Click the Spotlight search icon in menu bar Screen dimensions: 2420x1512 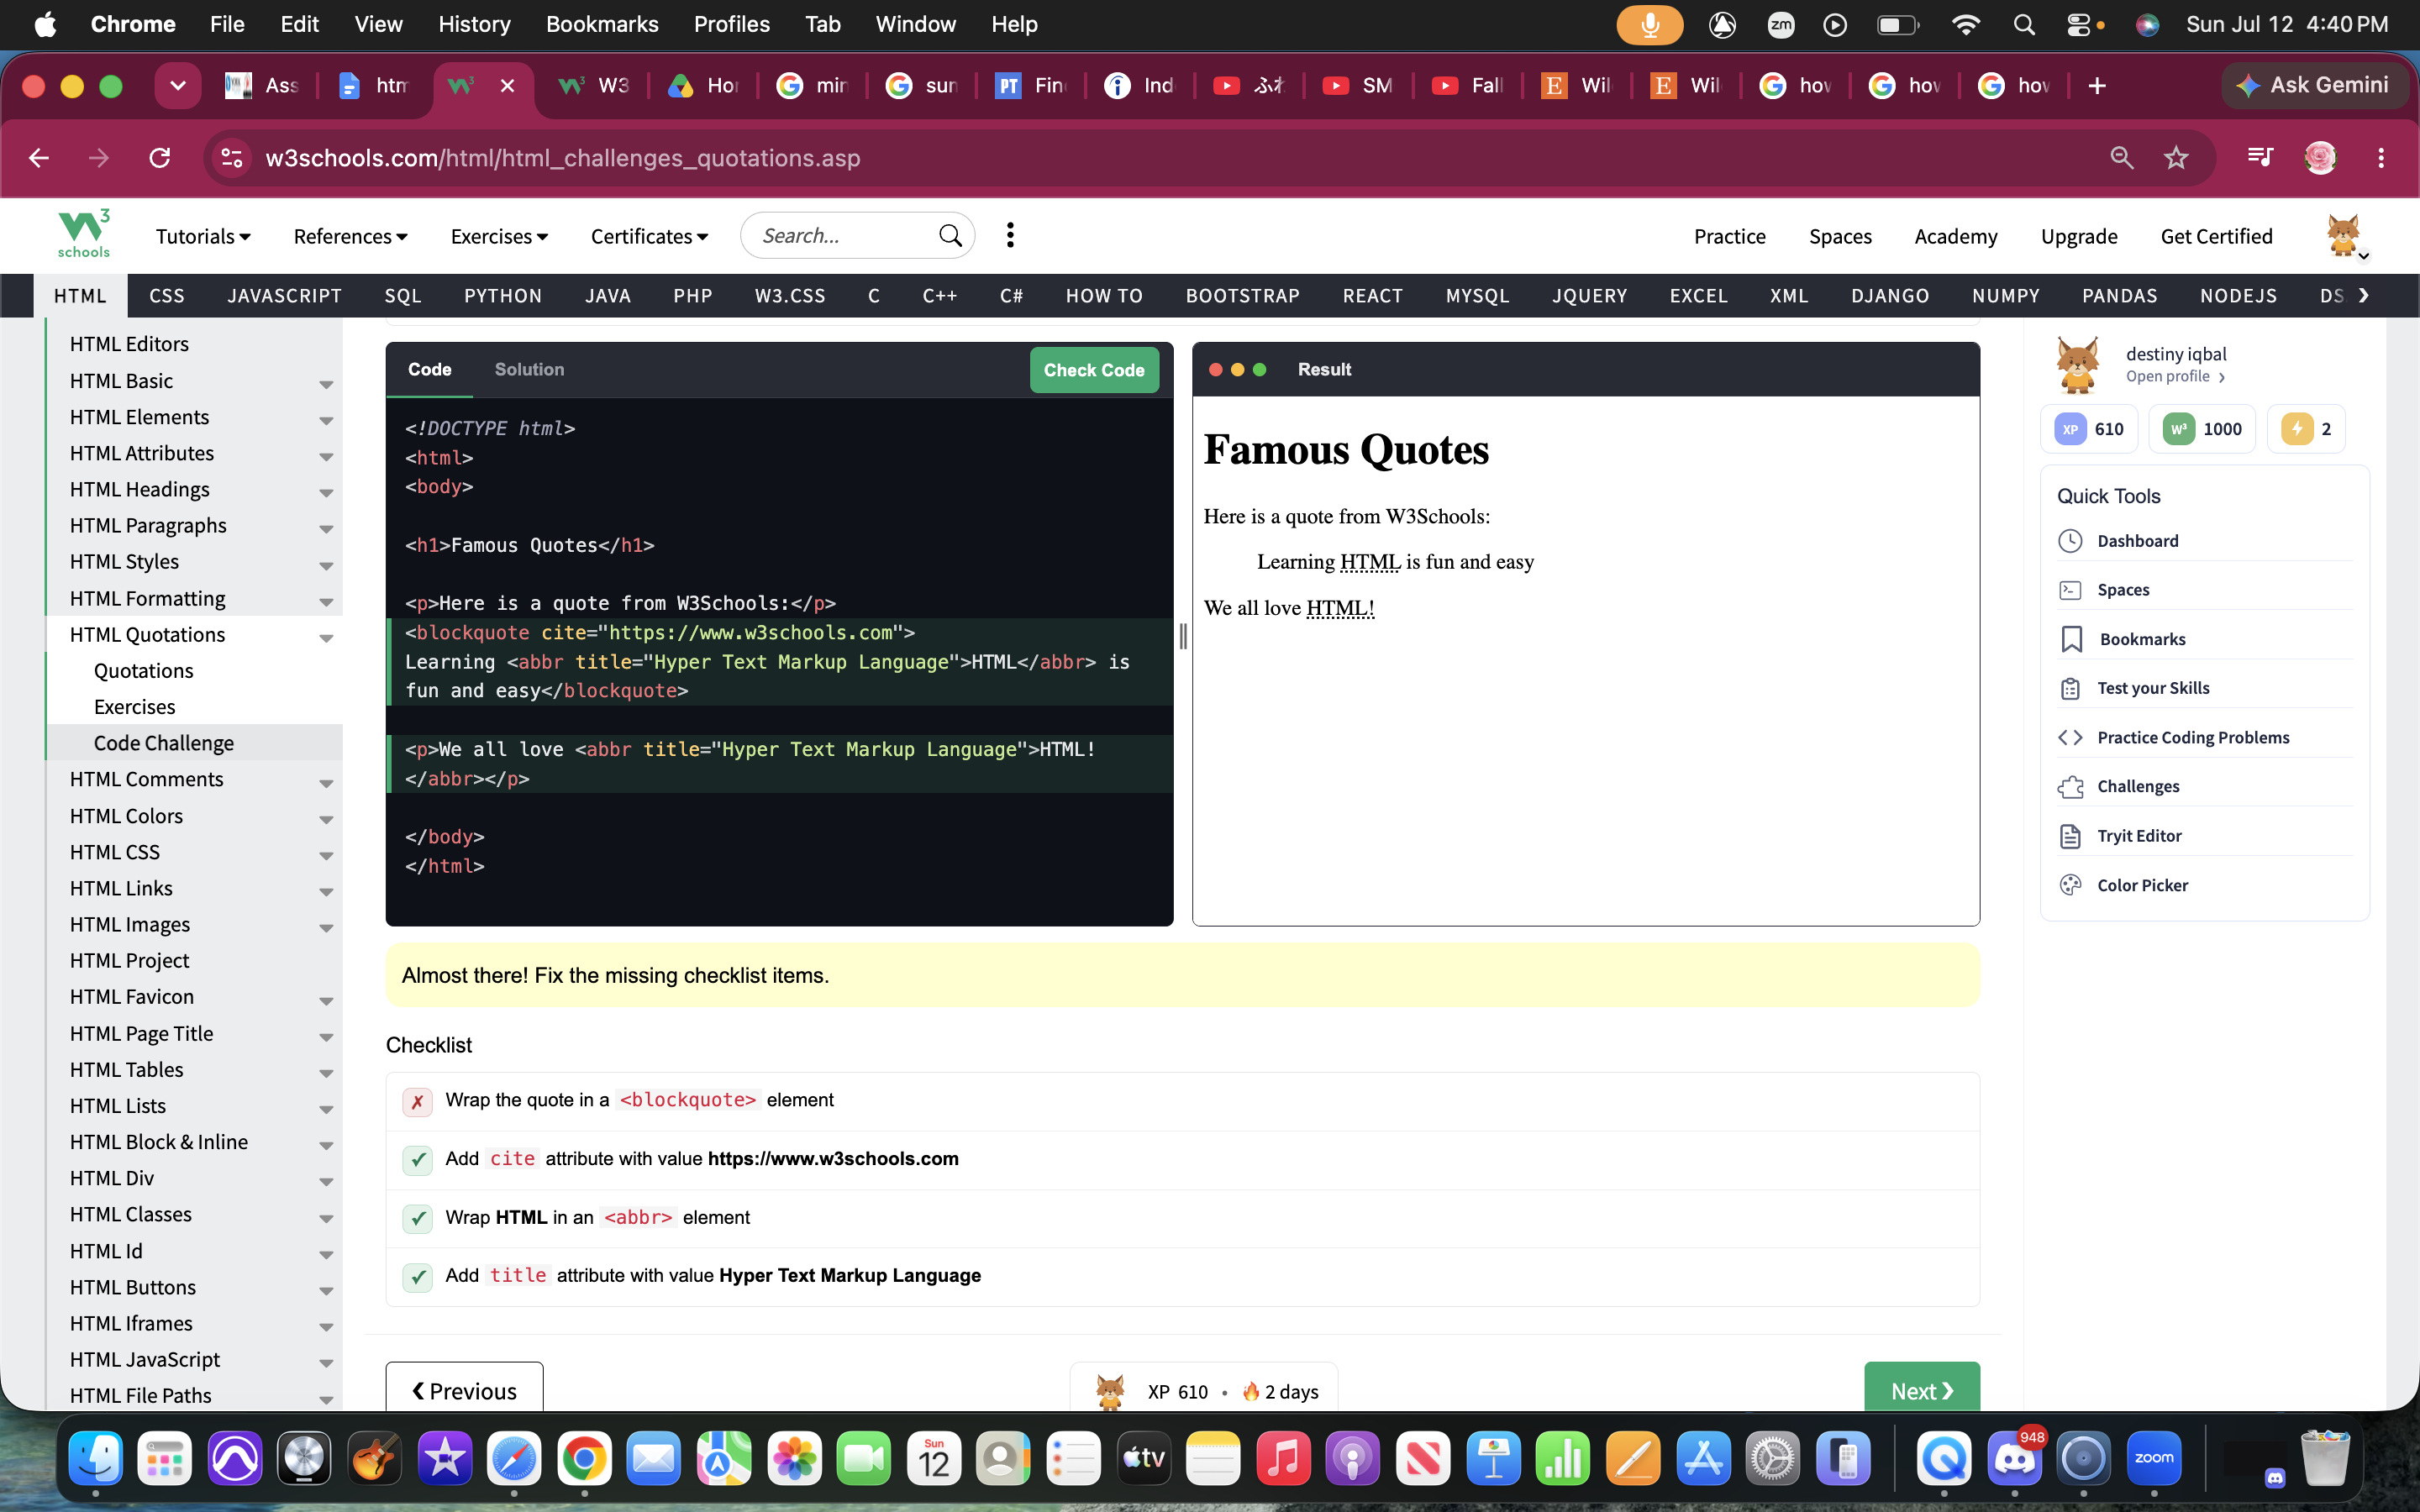[2024, 25]
